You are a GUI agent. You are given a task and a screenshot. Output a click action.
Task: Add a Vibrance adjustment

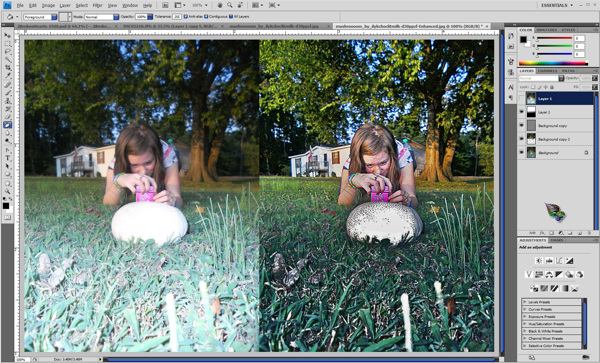[x=529, y=274]
